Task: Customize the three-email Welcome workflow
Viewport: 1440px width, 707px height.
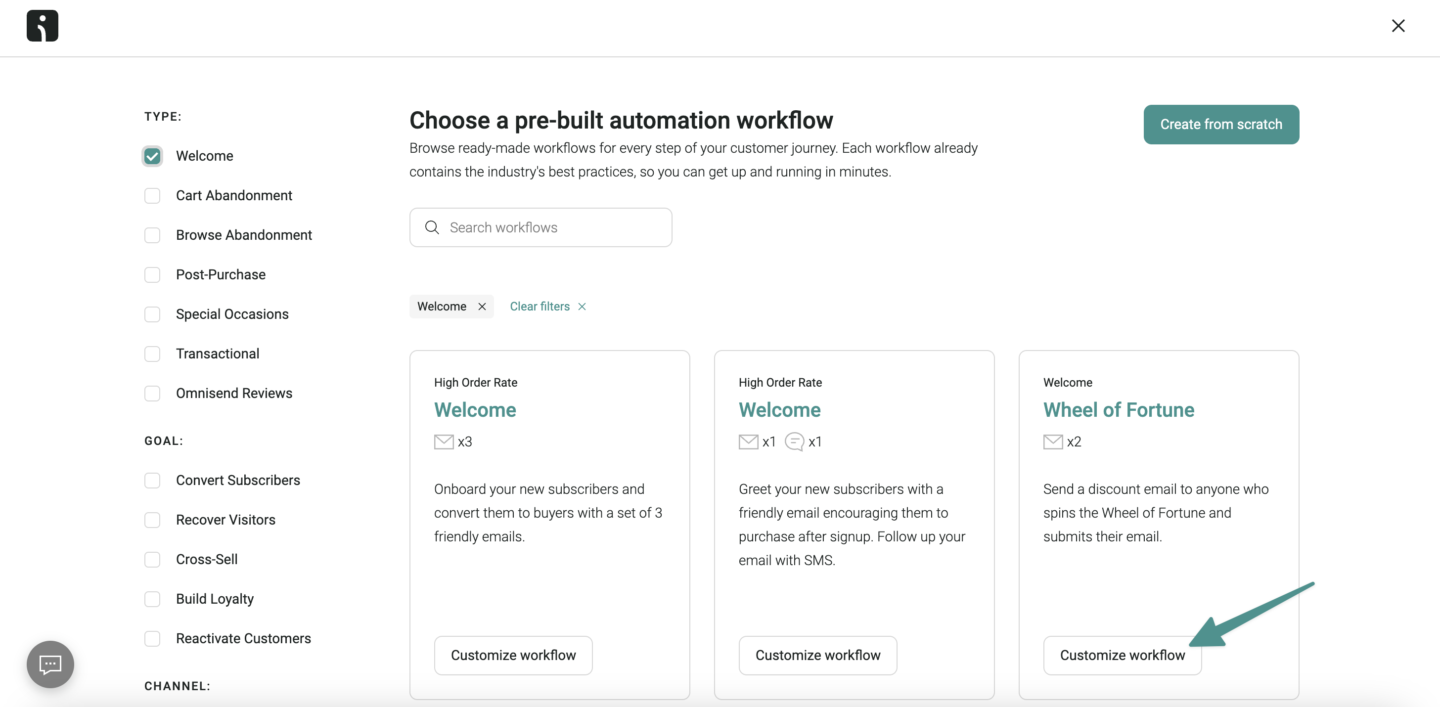Action: 513,655
